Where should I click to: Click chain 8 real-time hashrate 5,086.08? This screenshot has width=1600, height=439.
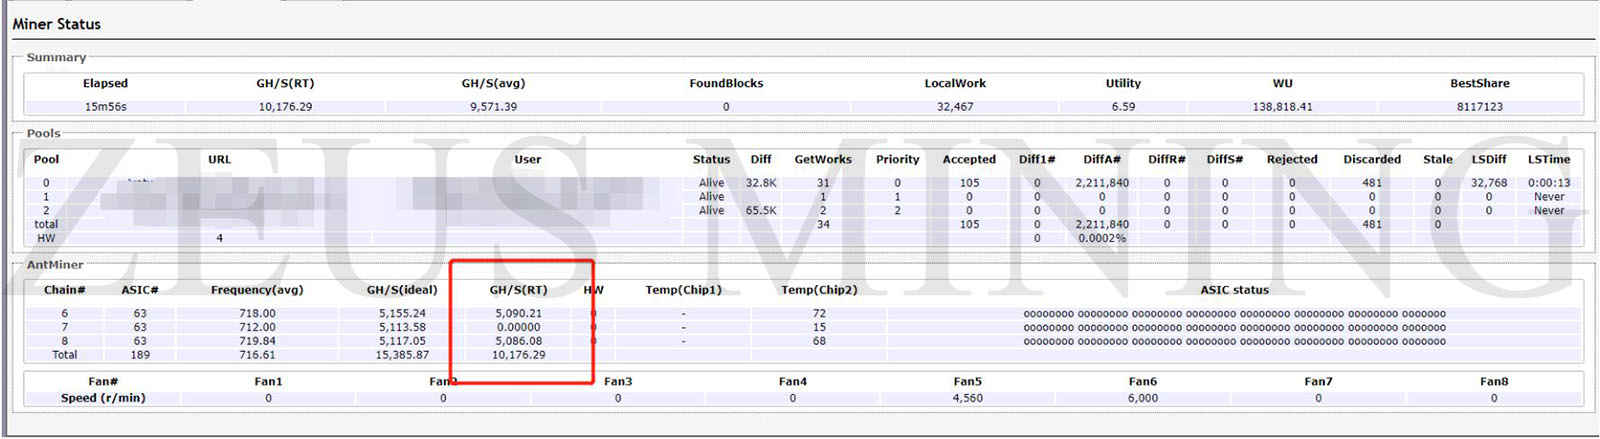[519, 341]
